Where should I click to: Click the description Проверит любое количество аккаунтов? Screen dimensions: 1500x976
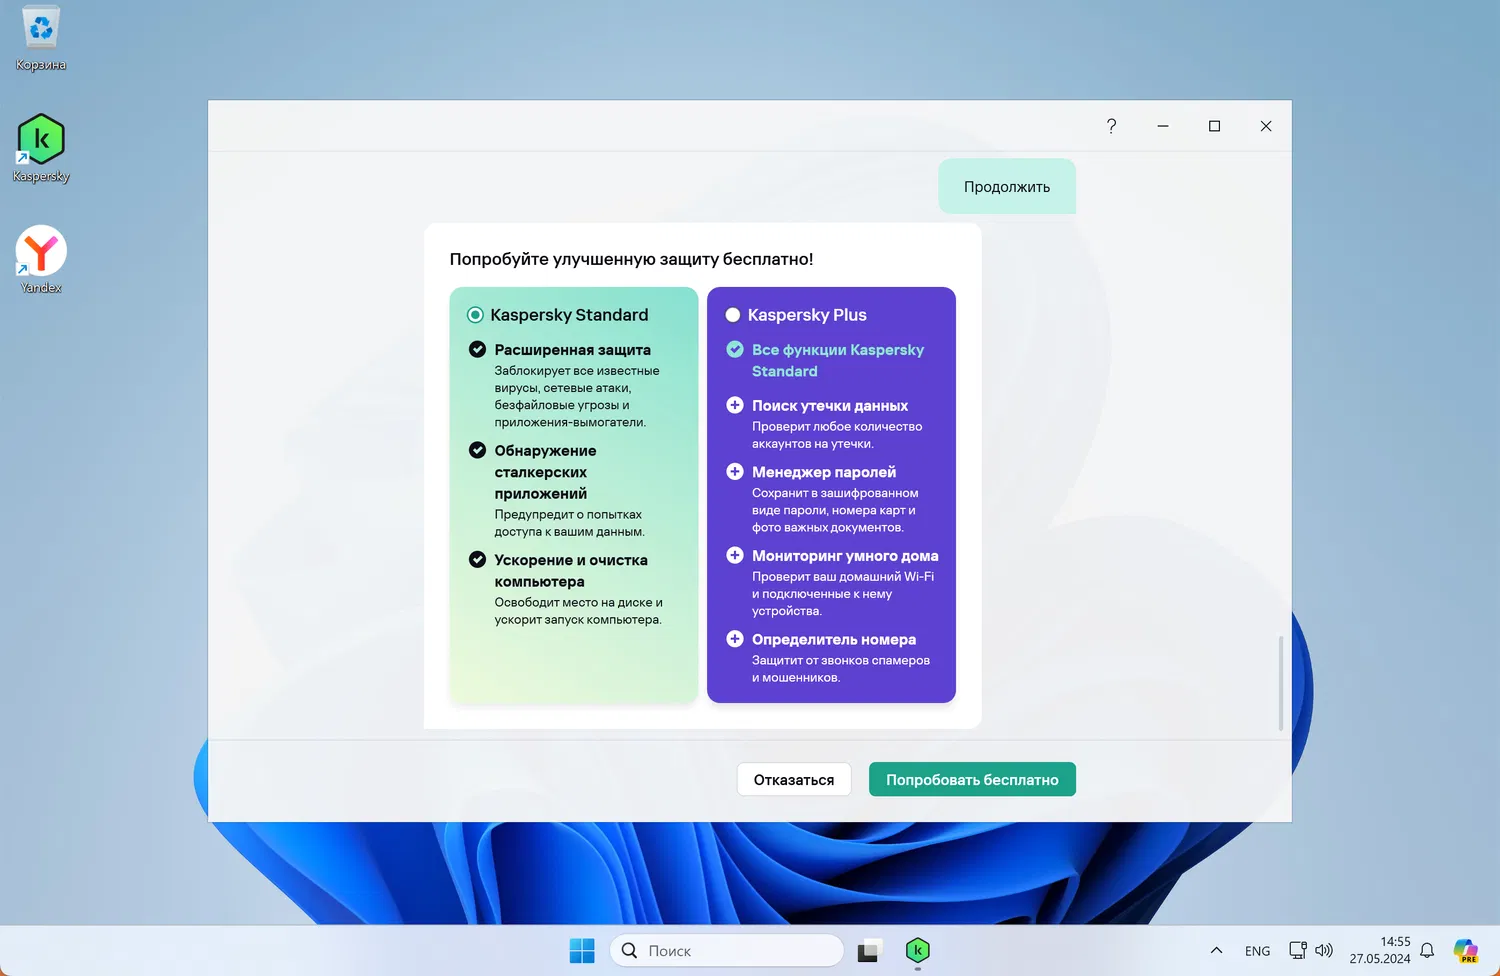[x=837, y=435]
